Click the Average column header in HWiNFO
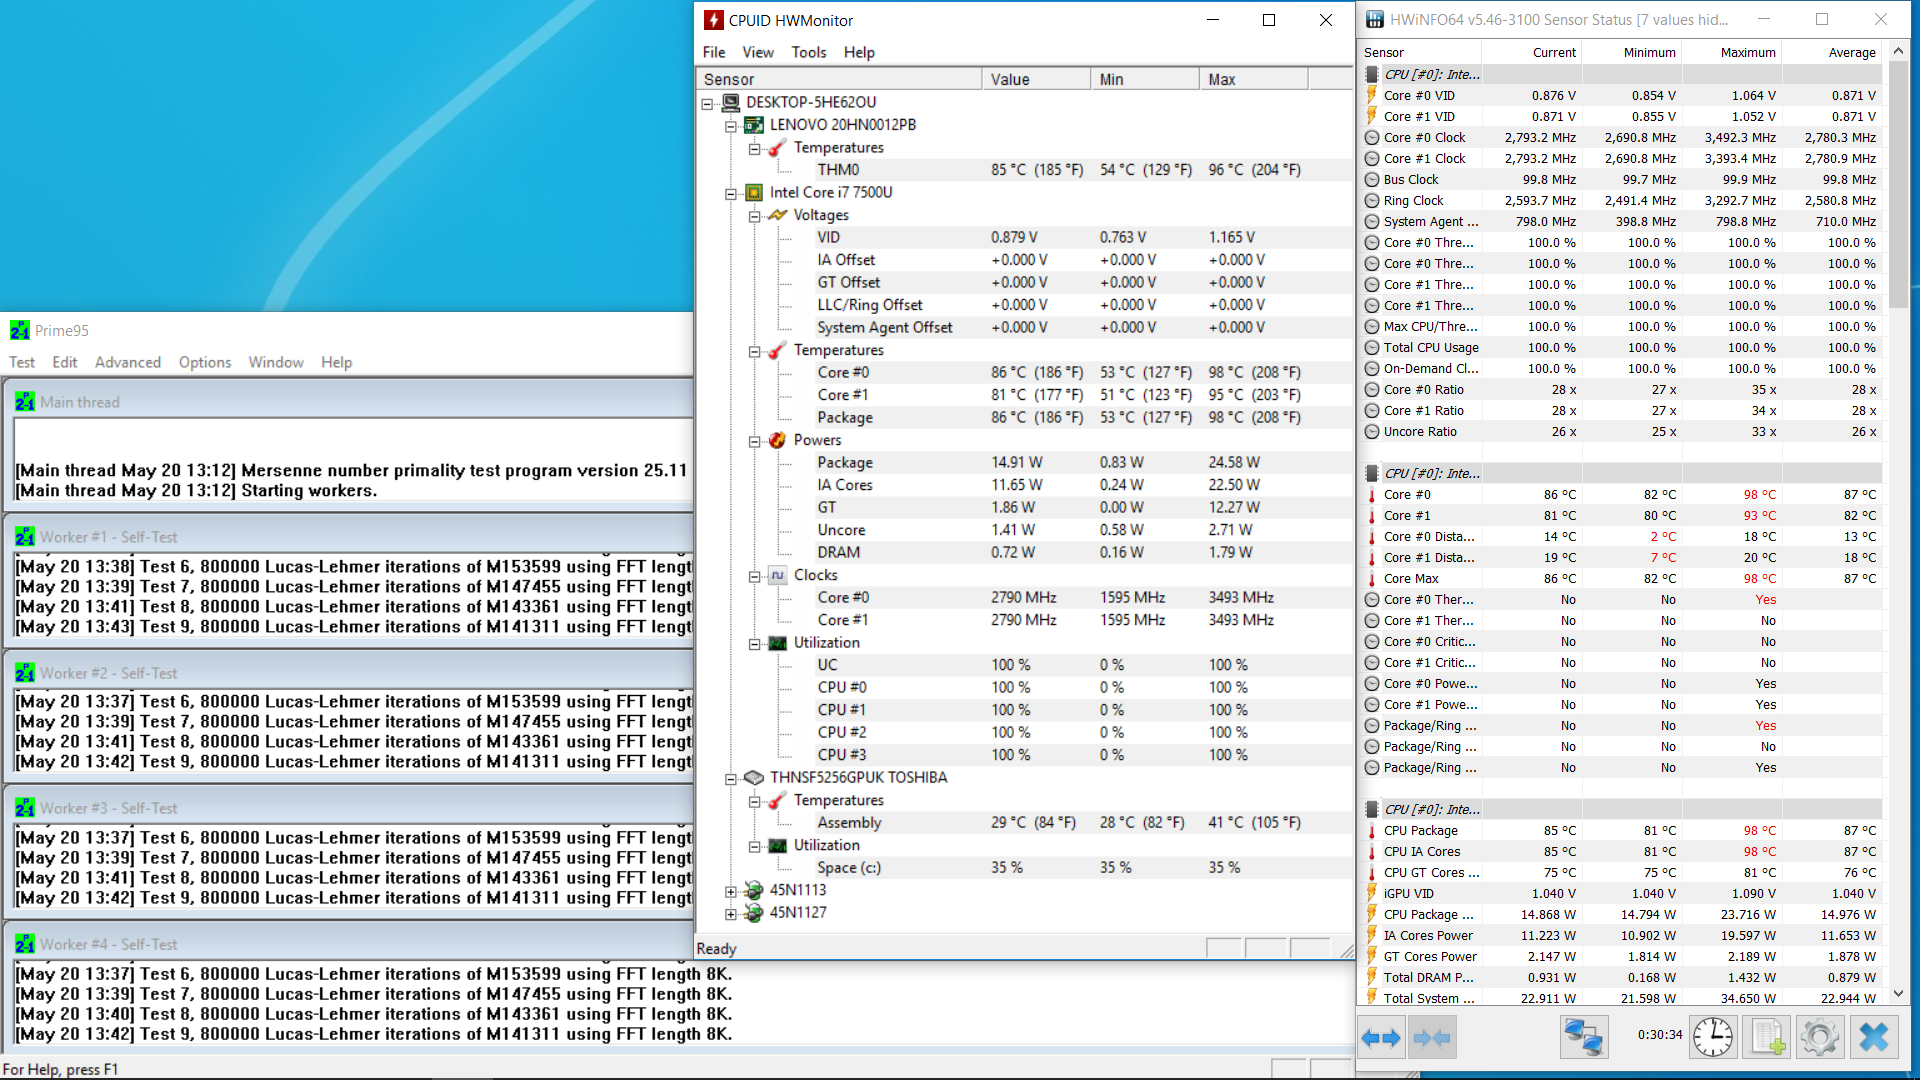The image size is (1920, 1080). [x=1832, y=52]
